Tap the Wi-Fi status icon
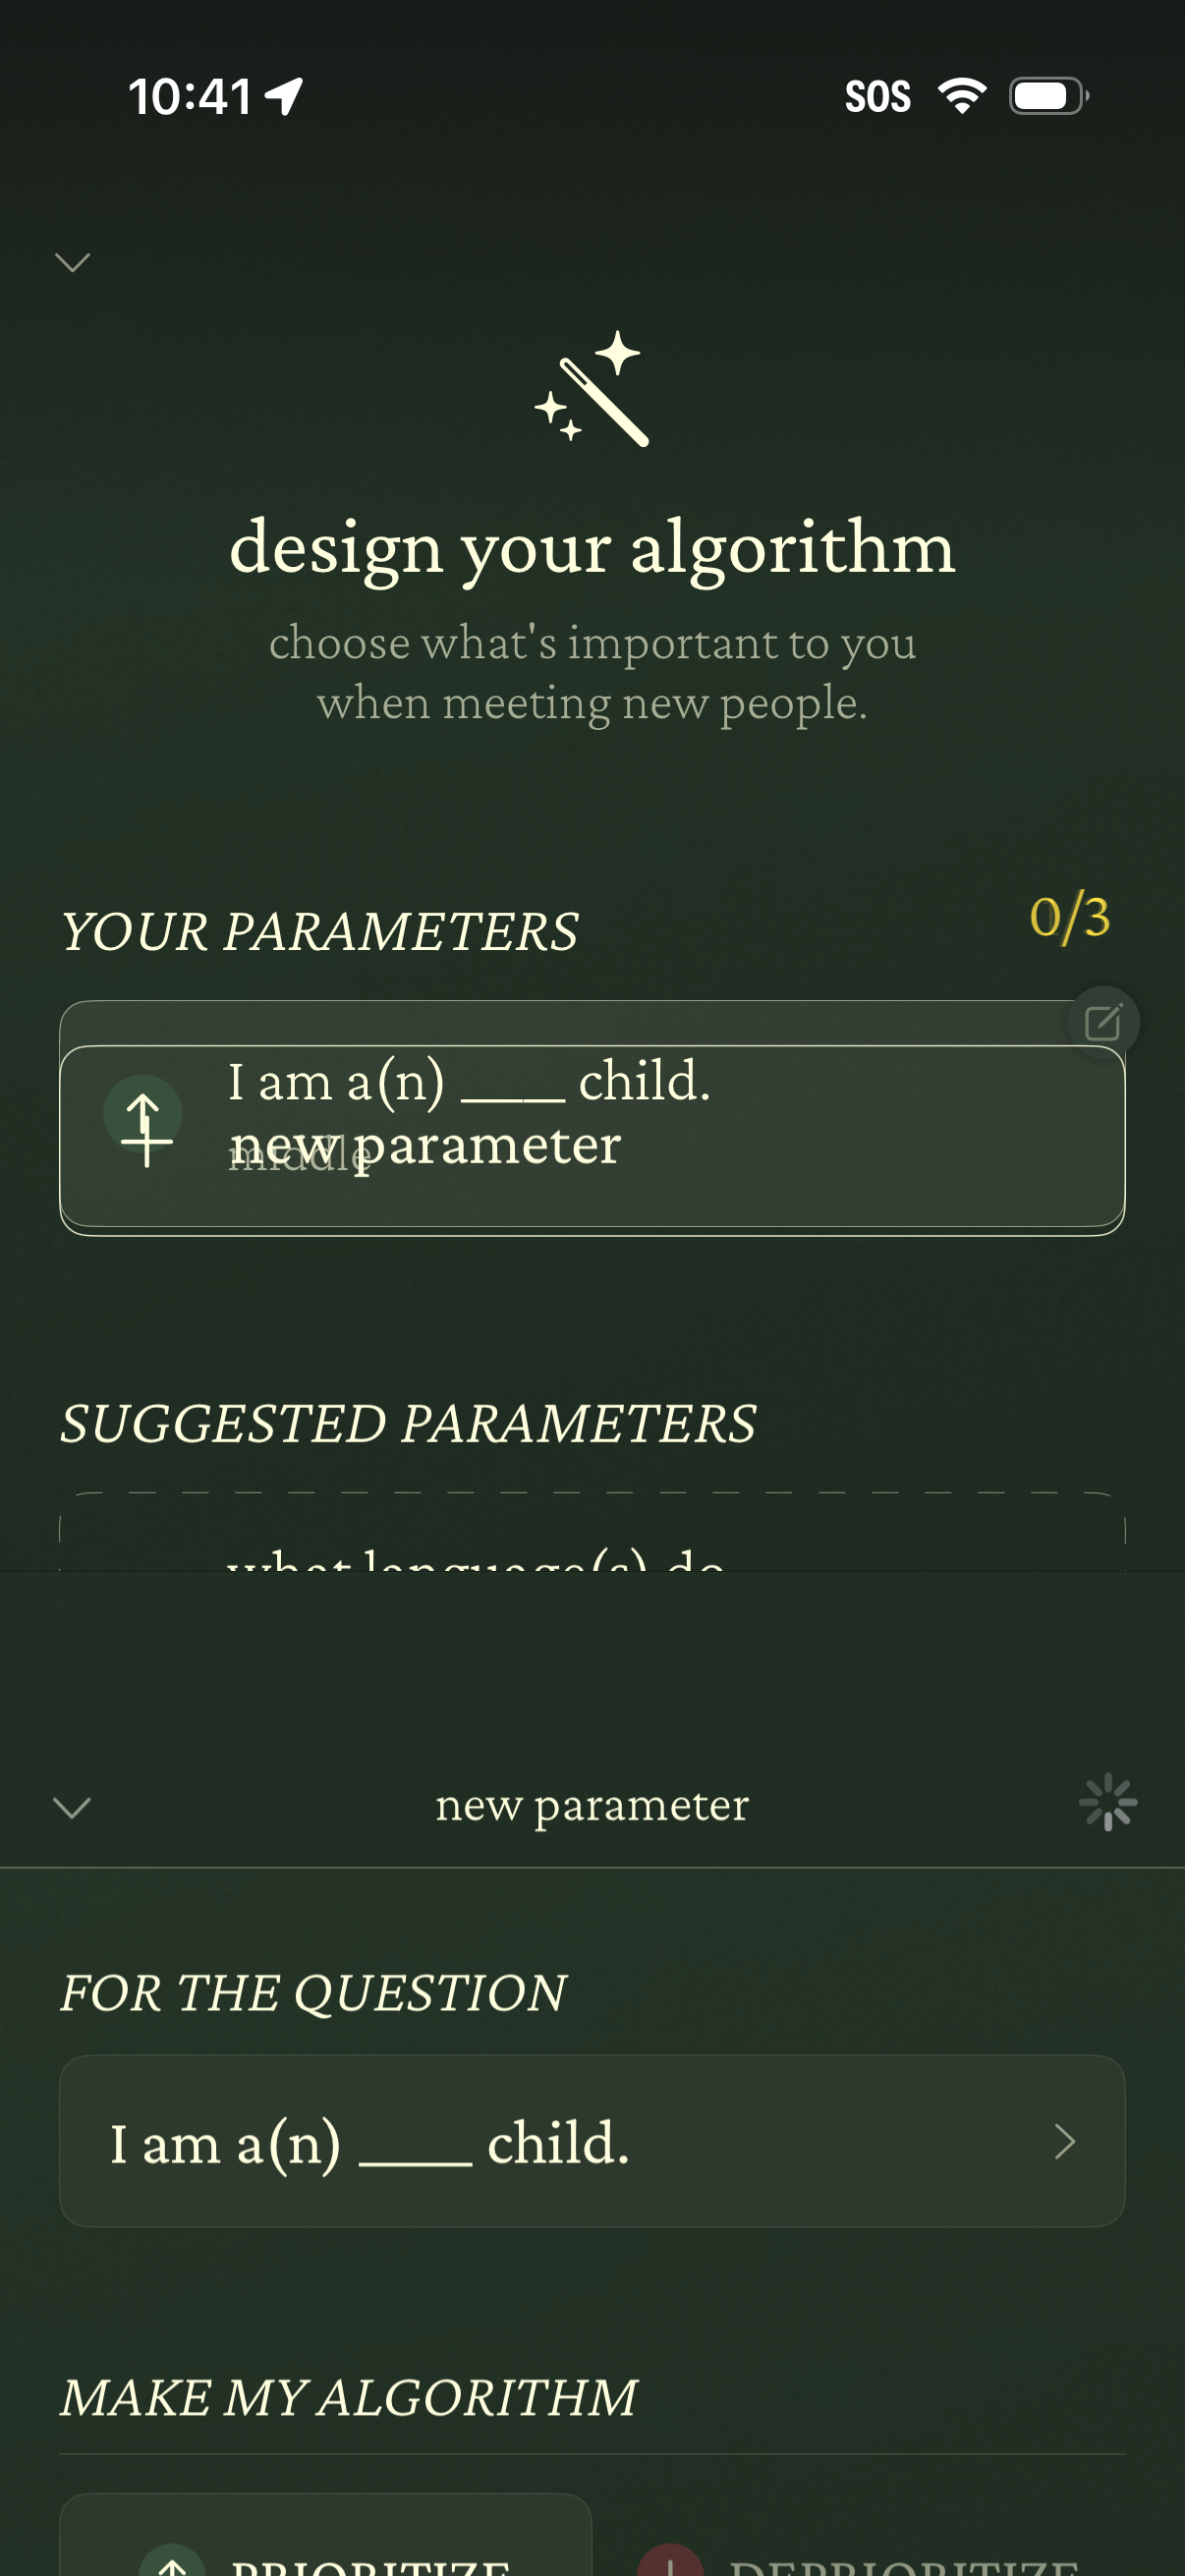Viewport: 1185px width, 2576px height. coord(961,96)
